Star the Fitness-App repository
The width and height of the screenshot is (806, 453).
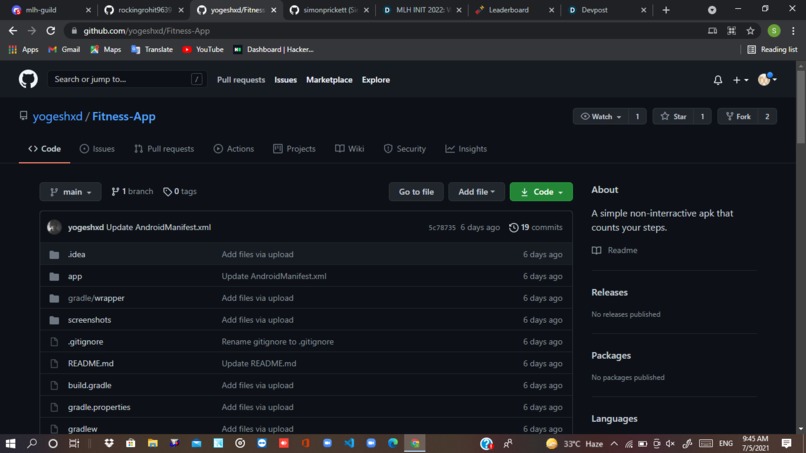(x=673, y=117)
